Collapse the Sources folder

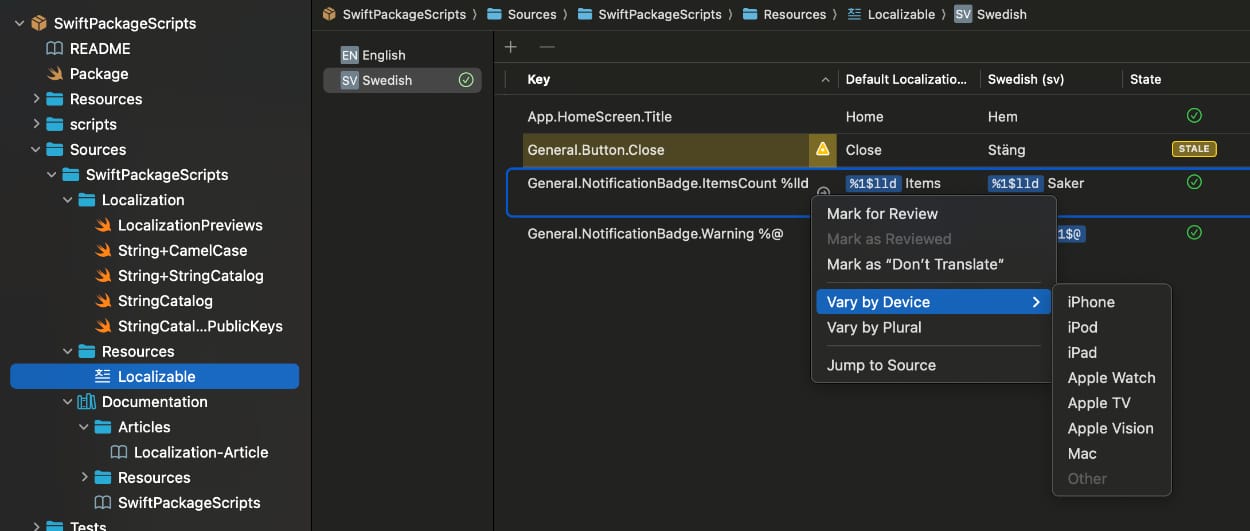click(36, 149)
